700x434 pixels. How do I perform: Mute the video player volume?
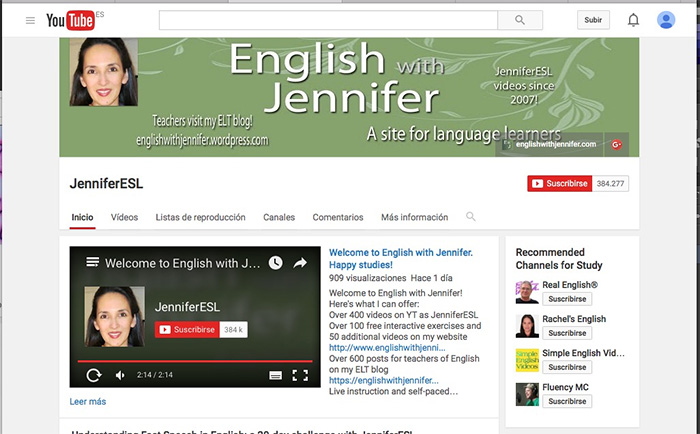pyautogui.click(x=120, y=375)
